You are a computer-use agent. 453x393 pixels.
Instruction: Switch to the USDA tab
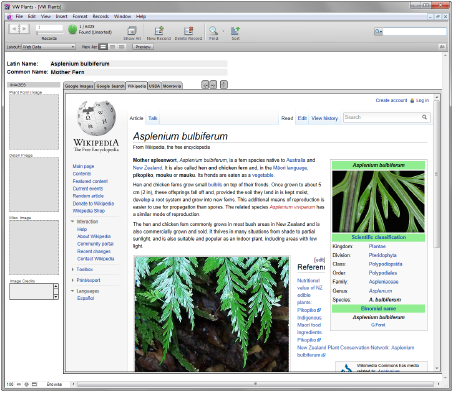pyautogui.click(x=154, y=86)
